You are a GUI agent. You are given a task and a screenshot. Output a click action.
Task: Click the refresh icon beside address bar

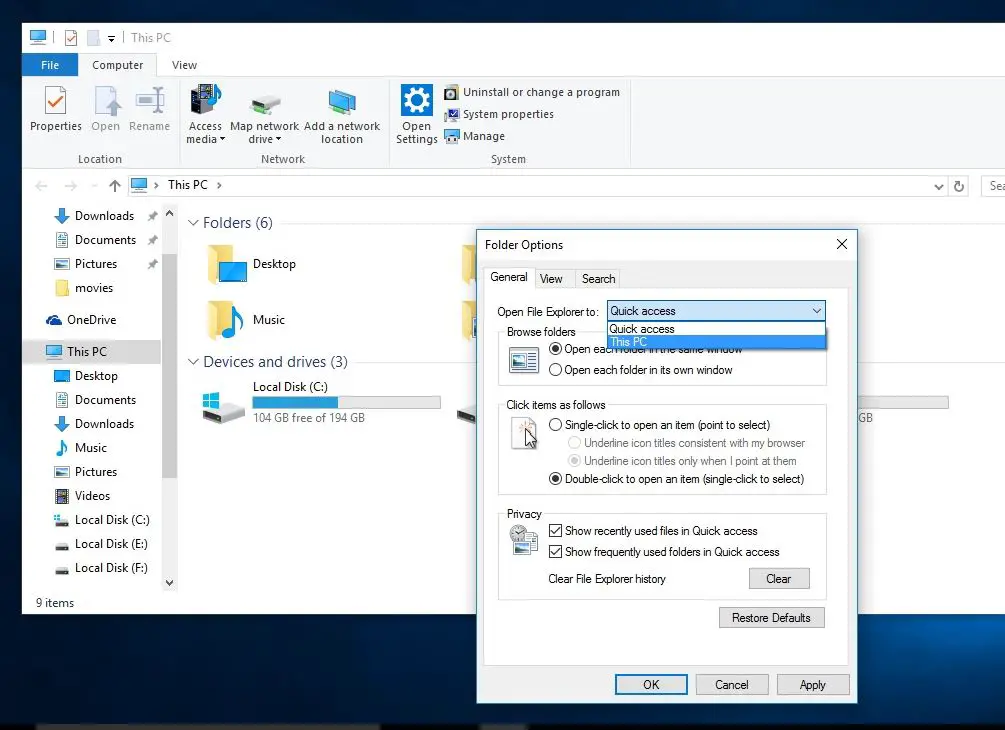[x=959, y=186]
